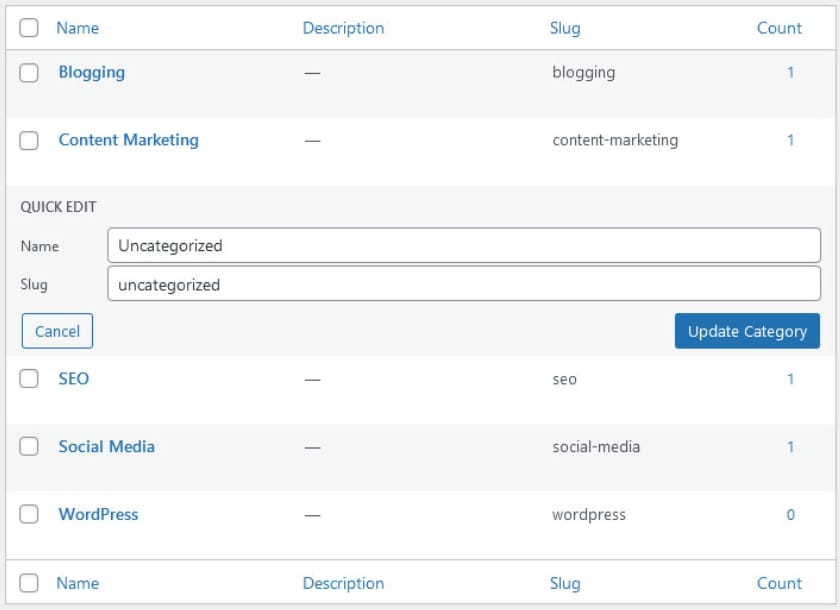Sort by Slug in header row
The image size is (840, 610).
point(564,28)
